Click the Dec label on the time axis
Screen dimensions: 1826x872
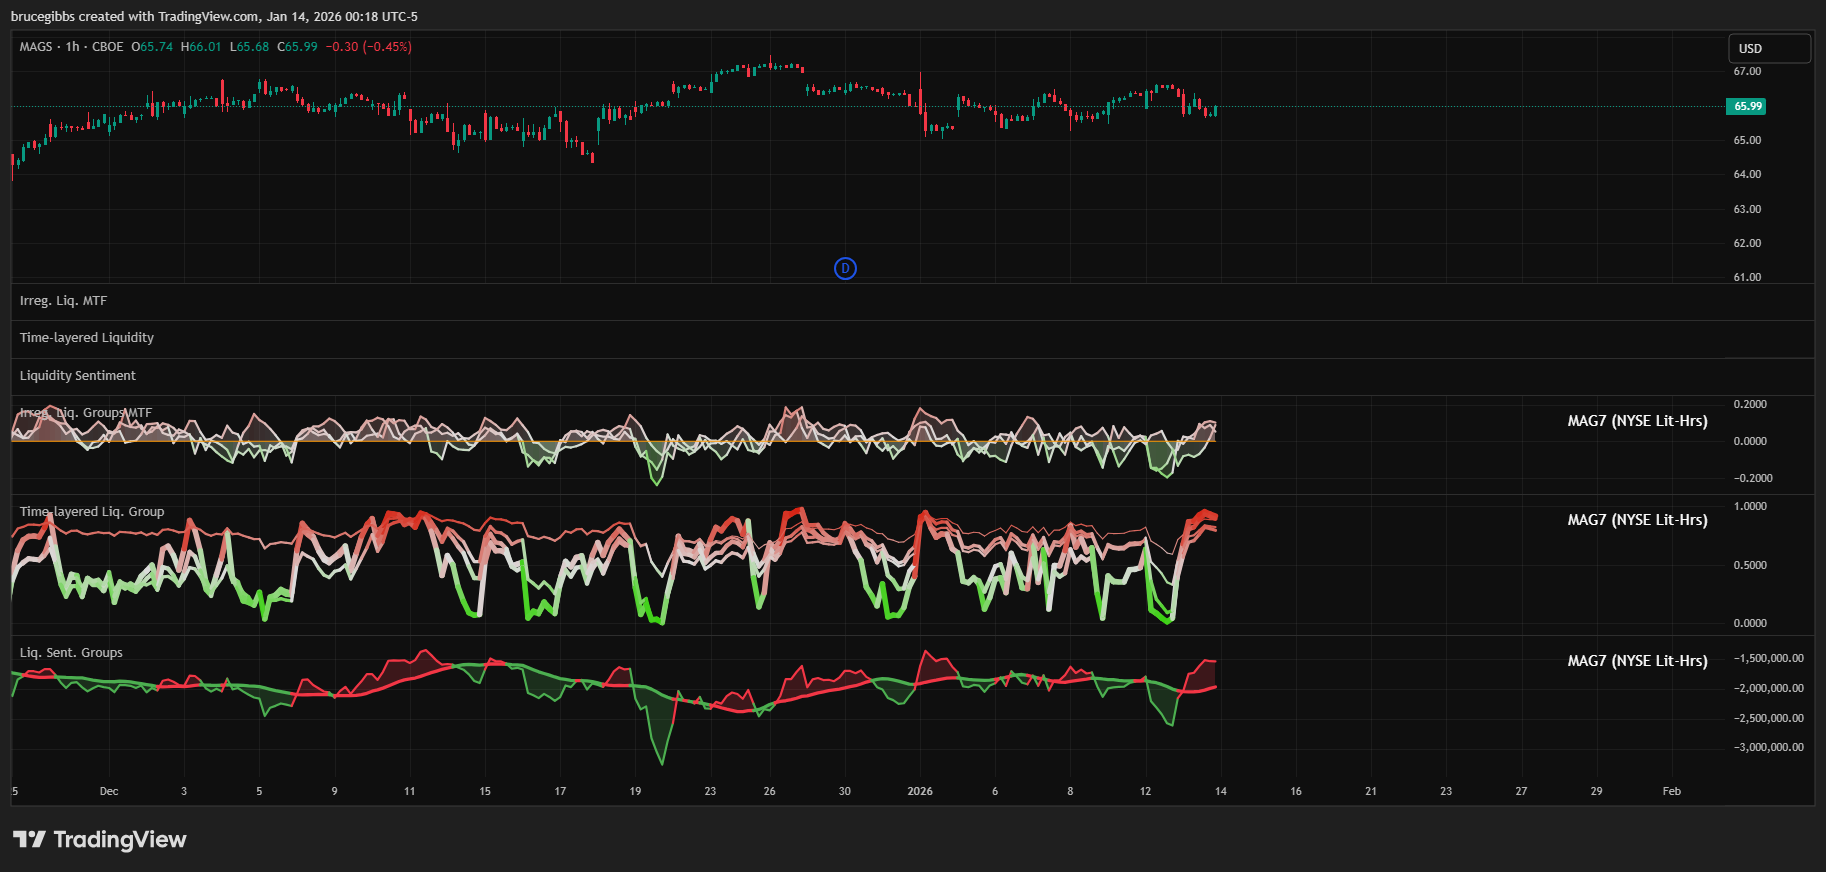point(109,791)
